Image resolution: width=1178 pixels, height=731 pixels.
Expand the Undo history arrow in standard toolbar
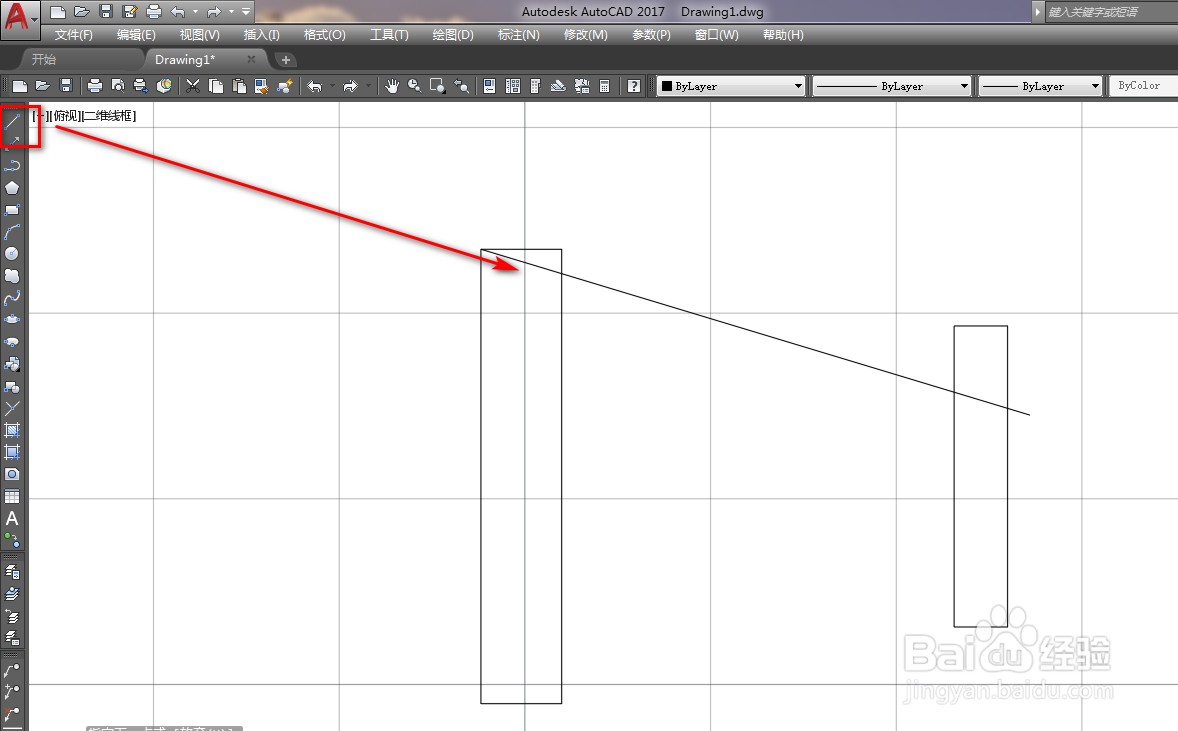point(332,86)
